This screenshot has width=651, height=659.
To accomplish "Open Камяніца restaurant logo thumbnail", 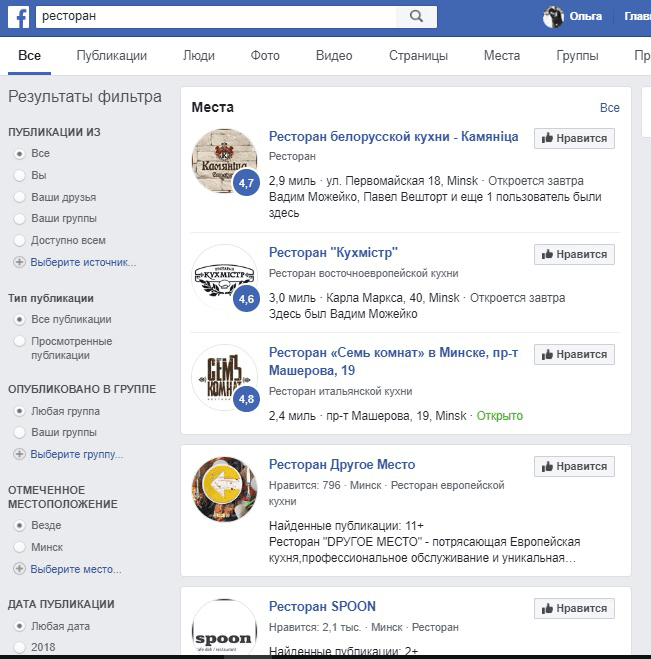I will 224,161.
